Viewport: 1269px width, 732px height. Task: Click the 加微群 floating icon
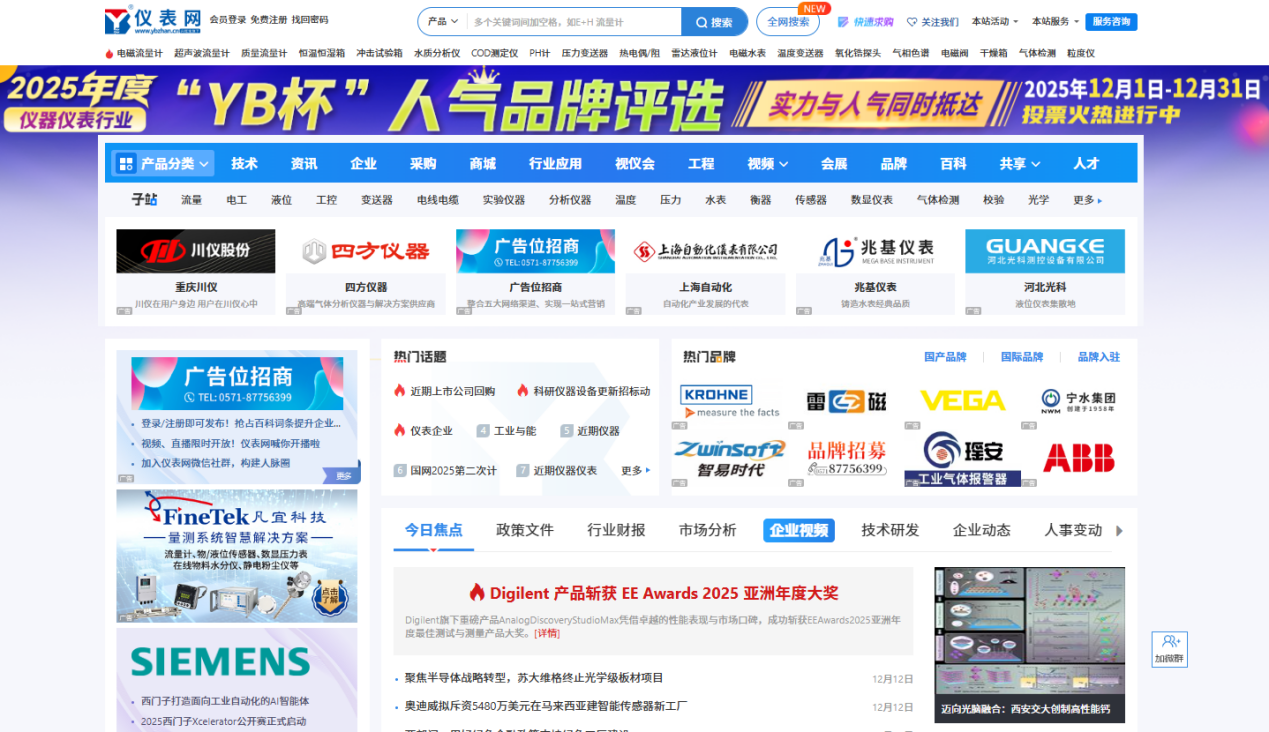pyautogui.click(x=1168, y=648)
